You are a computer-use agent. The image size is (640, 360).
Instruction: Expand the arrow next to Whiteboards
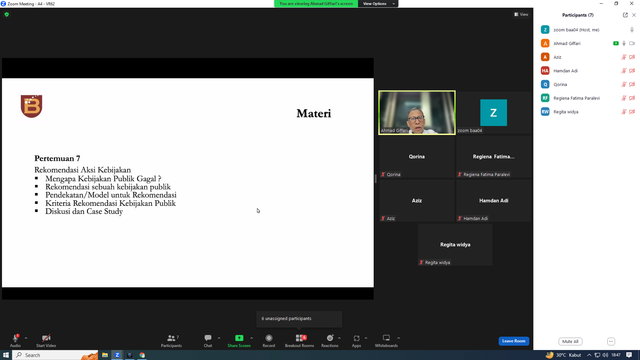tap(398, 338)
